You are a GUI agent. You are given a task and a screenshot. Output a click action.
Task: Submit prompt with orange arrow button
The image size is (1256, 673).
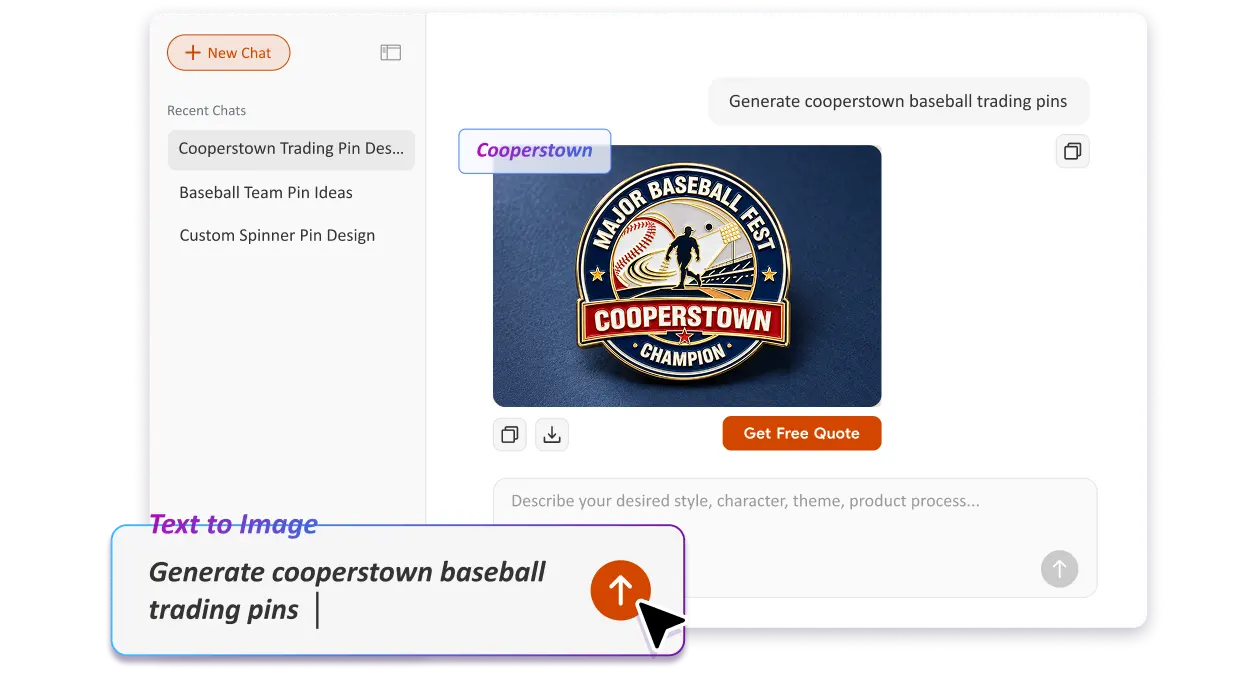620,590
